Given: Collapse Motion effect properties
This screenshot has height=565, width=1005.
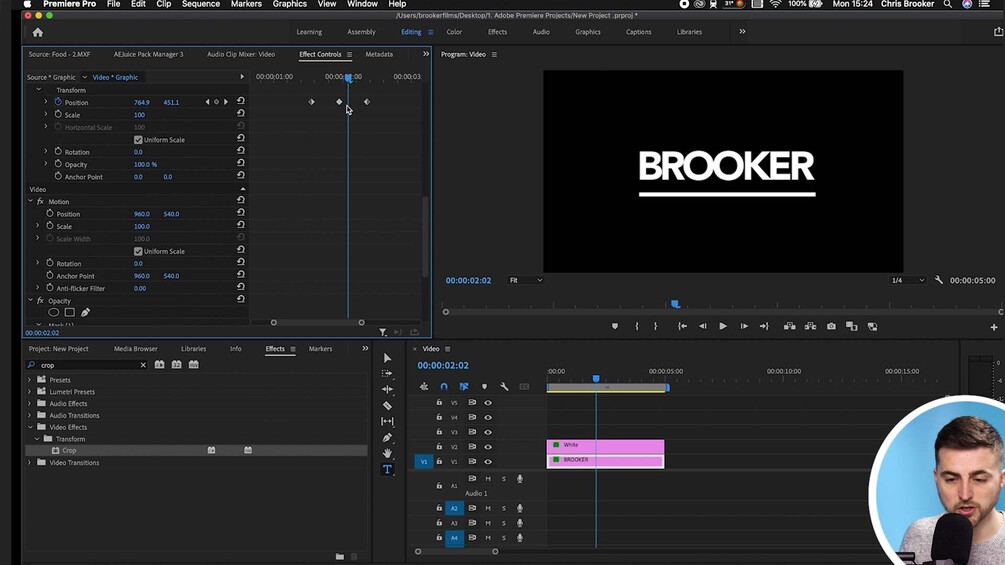Looking at the screenshot, I should click(x=30, y=201).
